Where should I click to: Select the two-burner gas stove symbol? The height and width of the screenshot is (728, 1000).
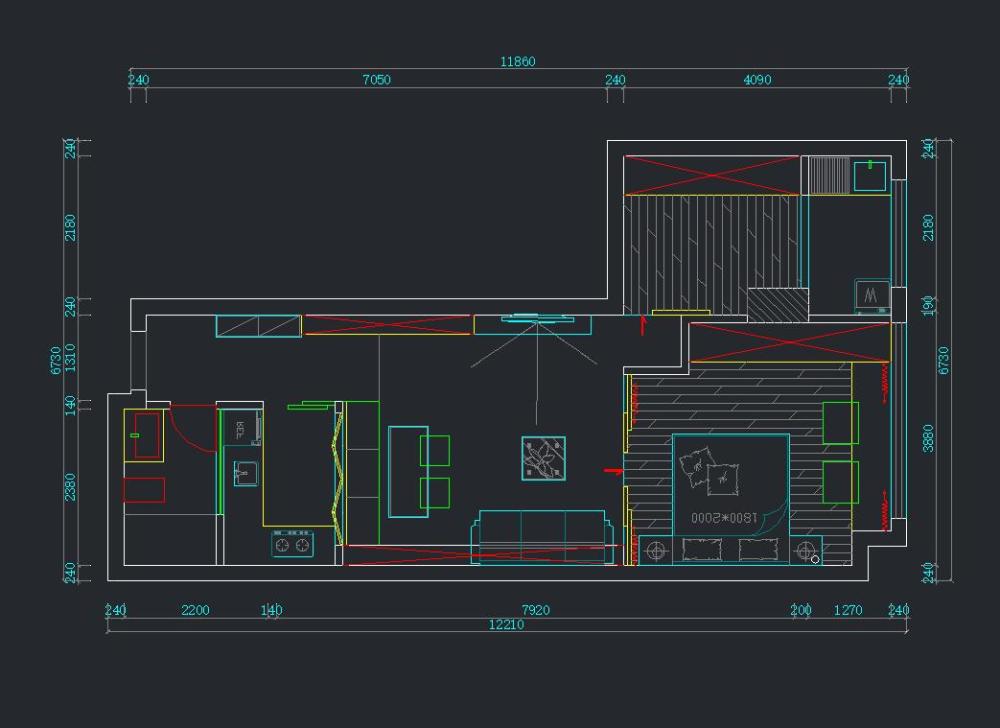[292, 545]
